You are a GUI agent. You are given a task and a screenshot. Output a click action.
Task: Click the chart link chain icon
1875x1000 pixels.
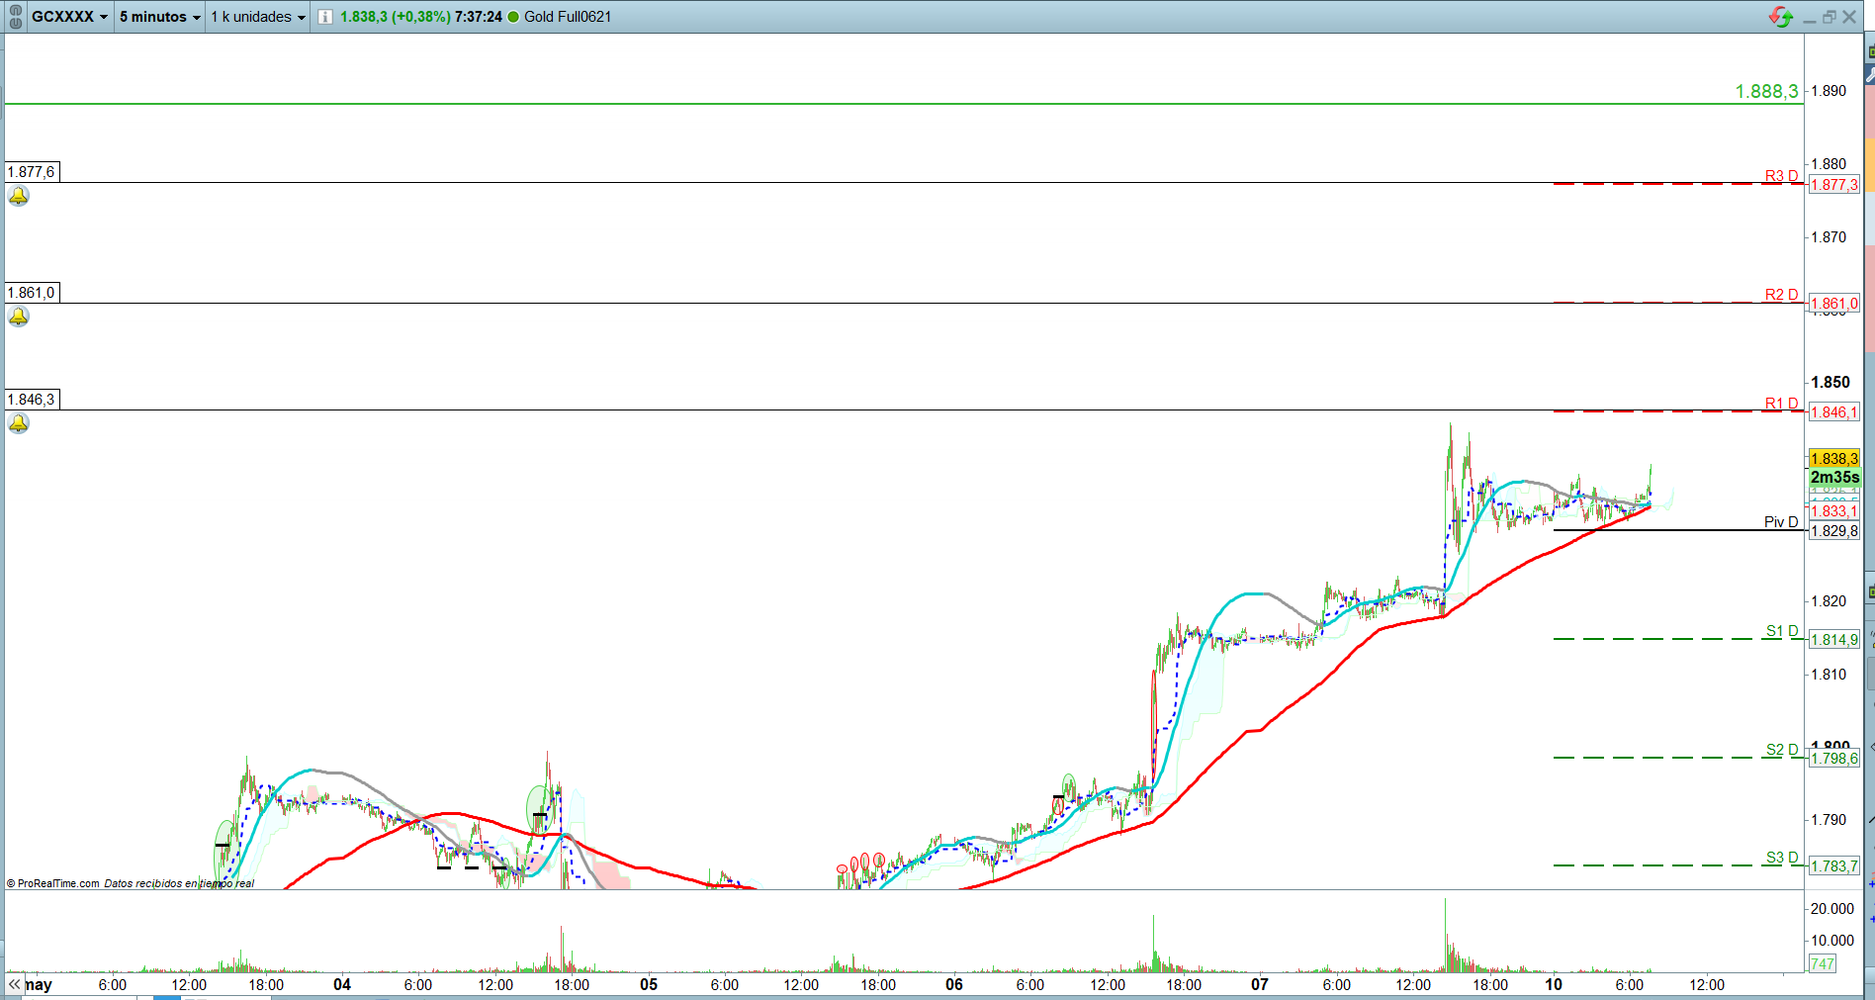click(x=15, y=17)
